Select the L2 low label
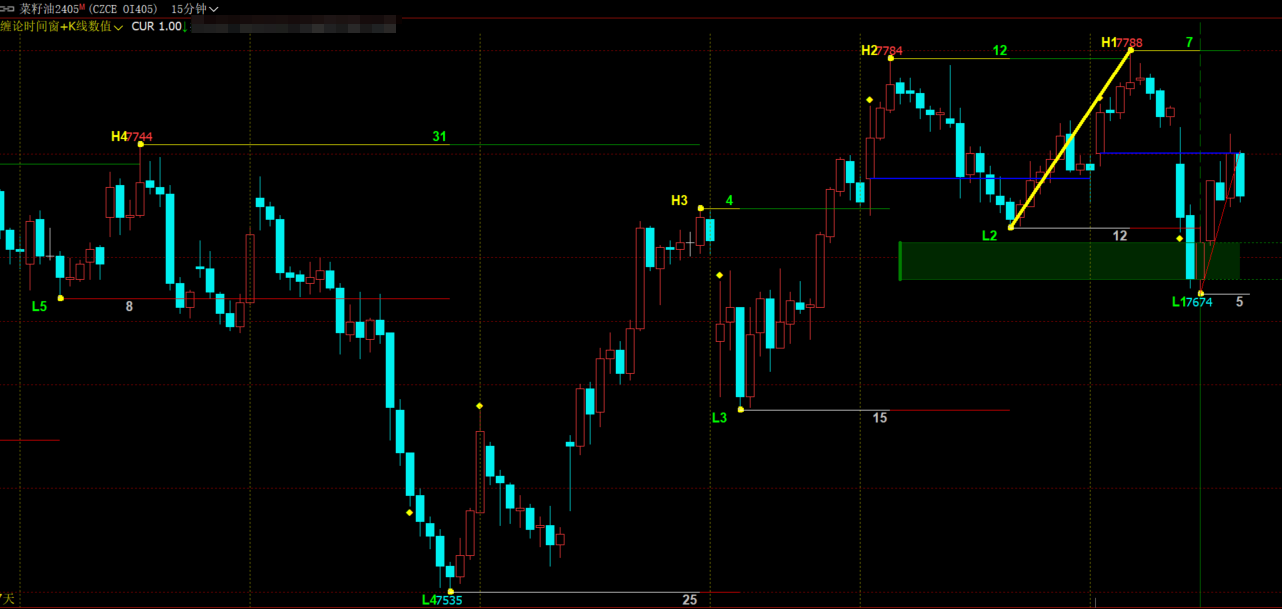Screen dimensions: 1282x609 (x=990, y=236)
